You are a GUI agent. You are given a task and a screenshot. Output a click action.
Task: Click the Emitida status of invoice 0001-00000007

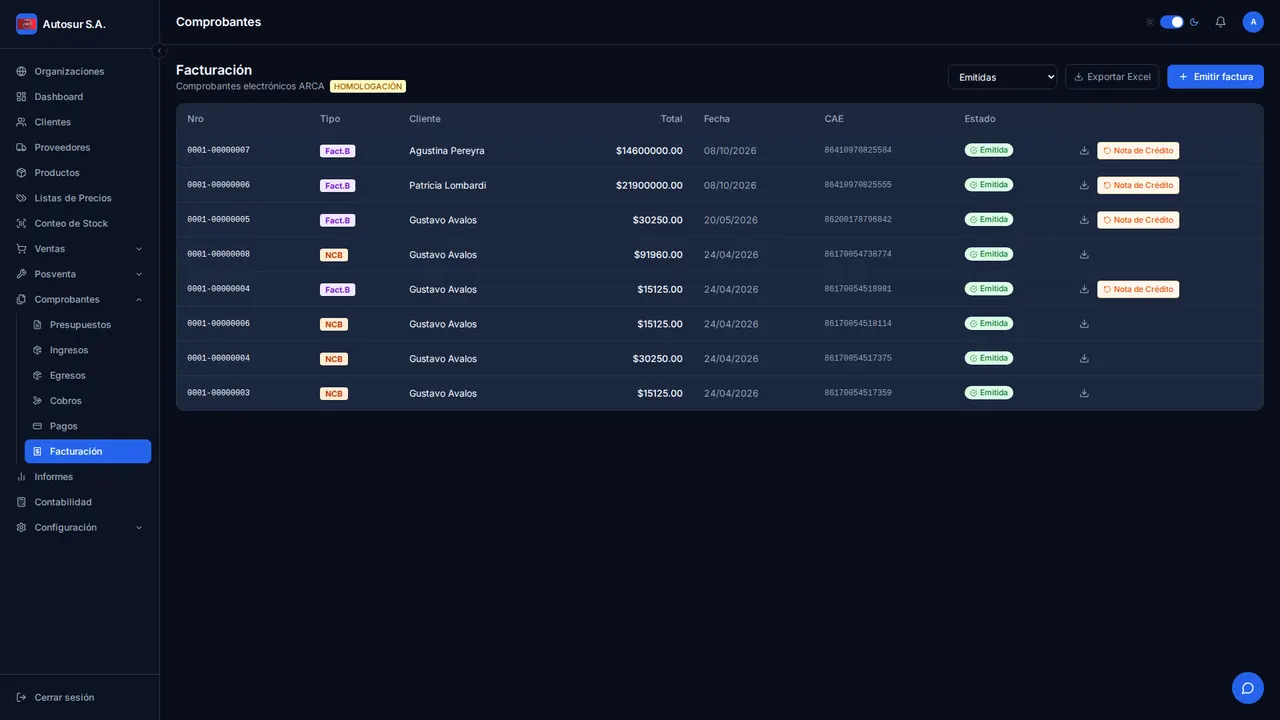click(989, 150)
